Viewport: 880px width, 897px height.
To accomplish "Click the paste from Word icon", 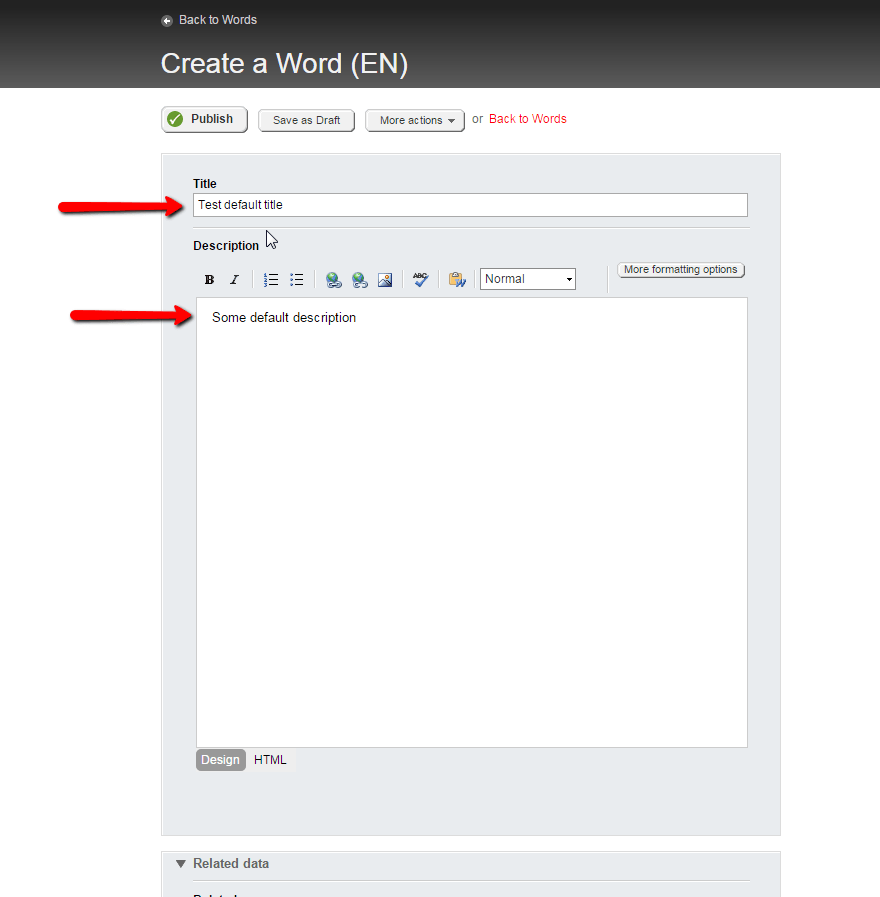I will [x=457, y=280].
